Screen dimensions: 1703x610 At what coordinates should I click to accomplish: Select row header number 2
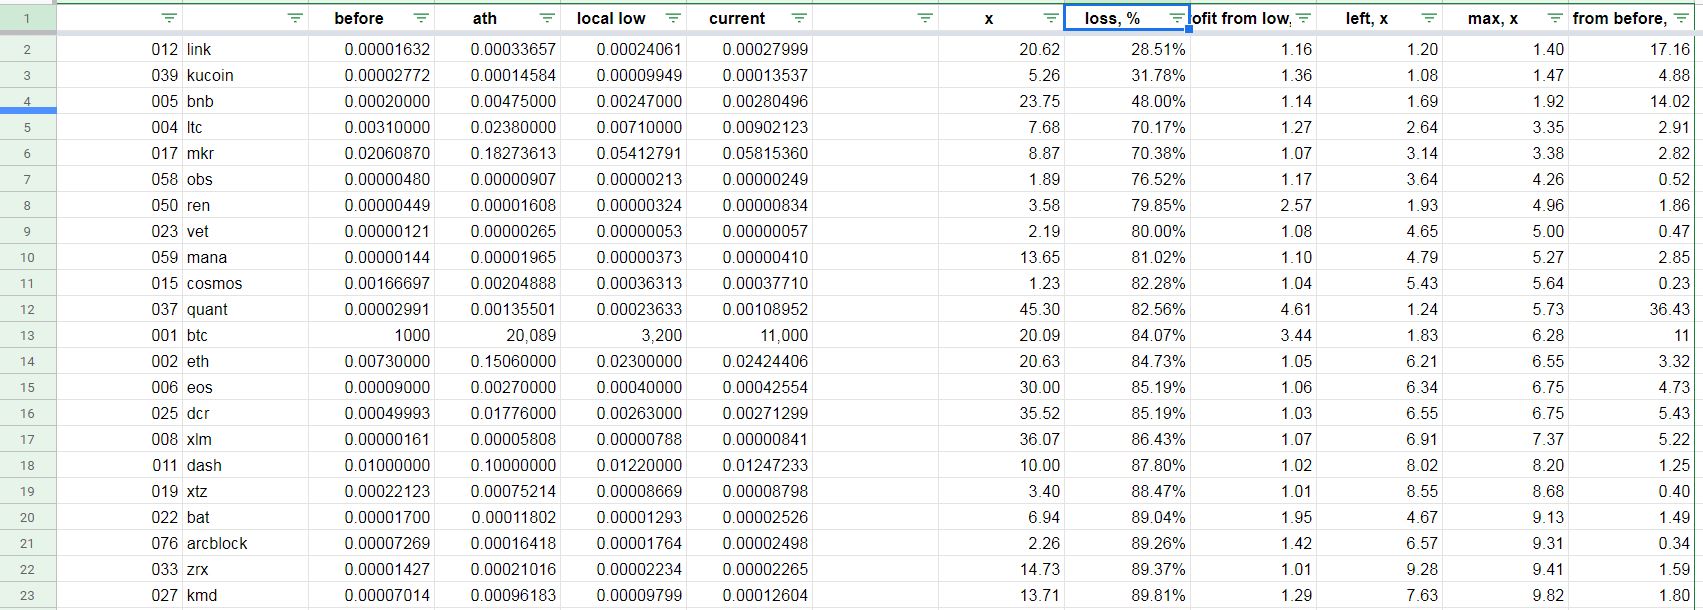click(x=27, y=49)
